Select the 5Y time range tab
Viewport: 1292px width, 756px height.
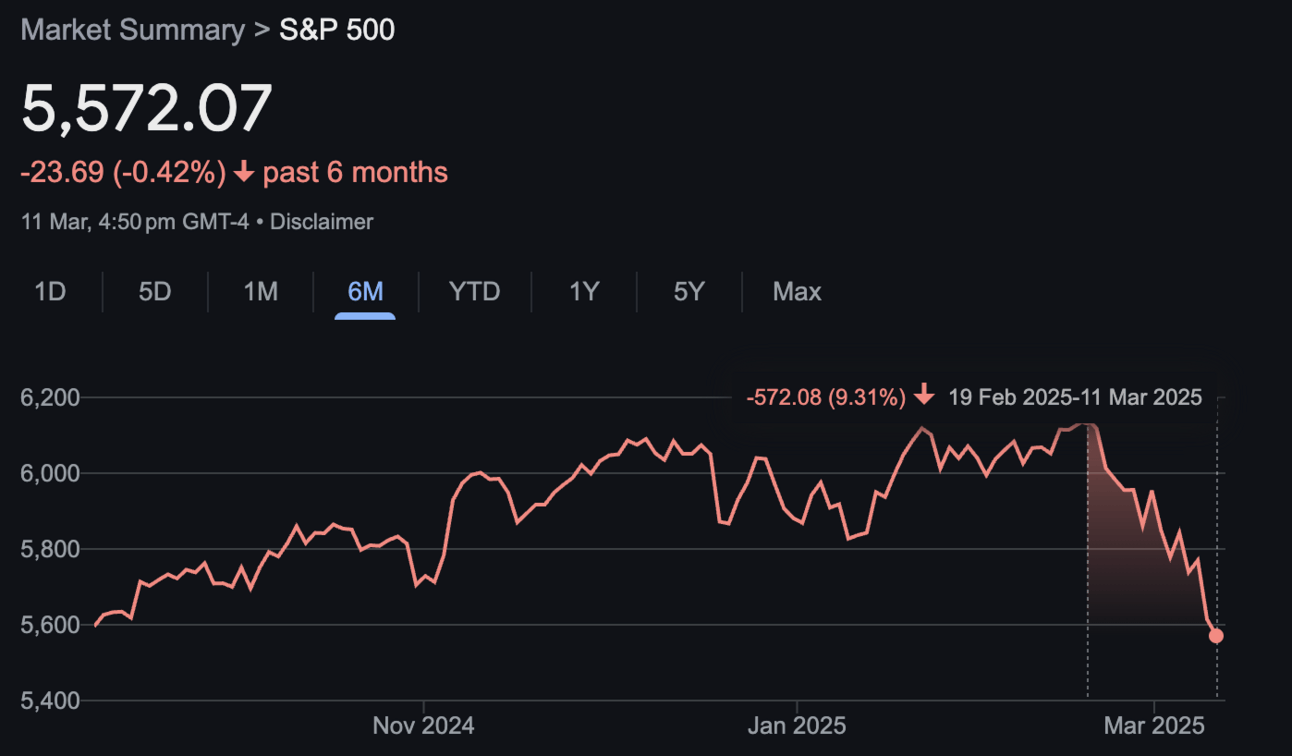pyautogui.click(x=689, y=292)
